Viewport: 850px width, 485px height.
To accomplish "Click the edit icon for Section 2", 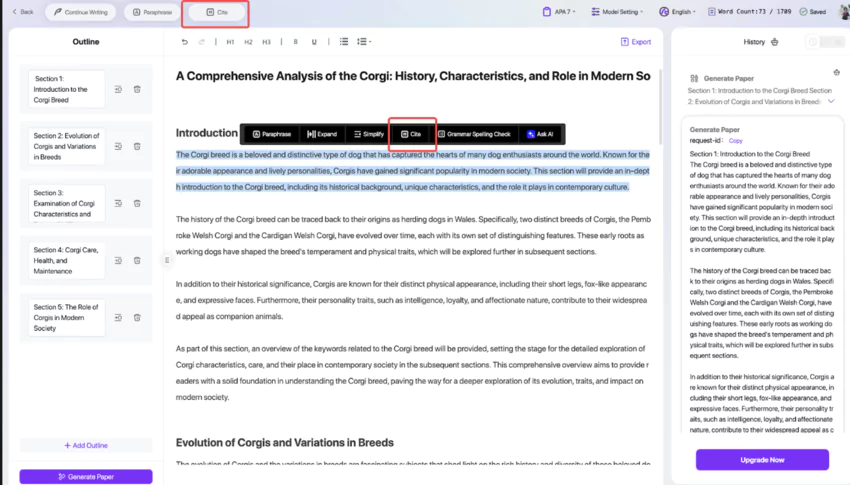I will [118, 146].
